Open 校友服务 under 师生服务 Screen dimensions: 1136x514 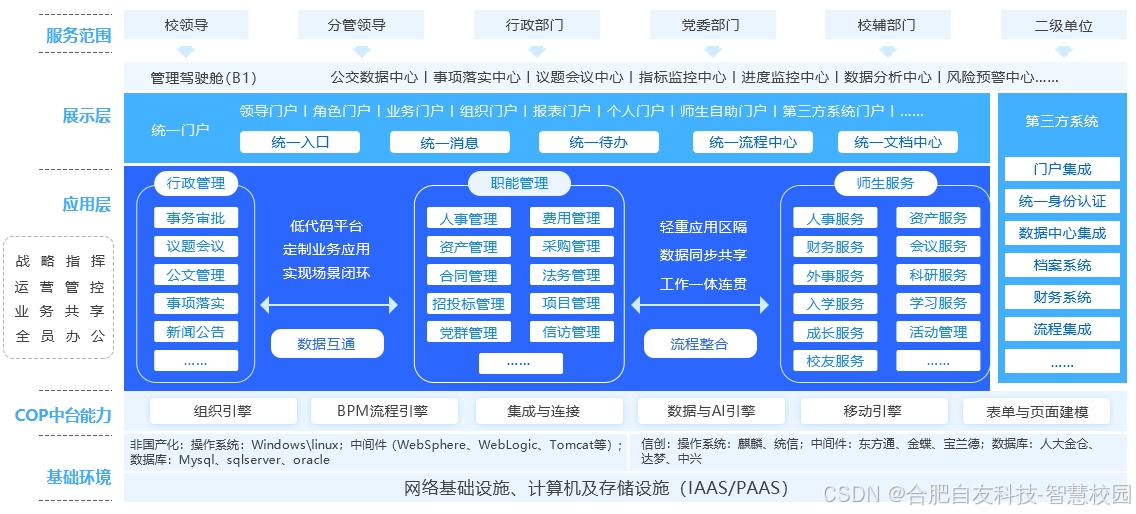[835, 361]
